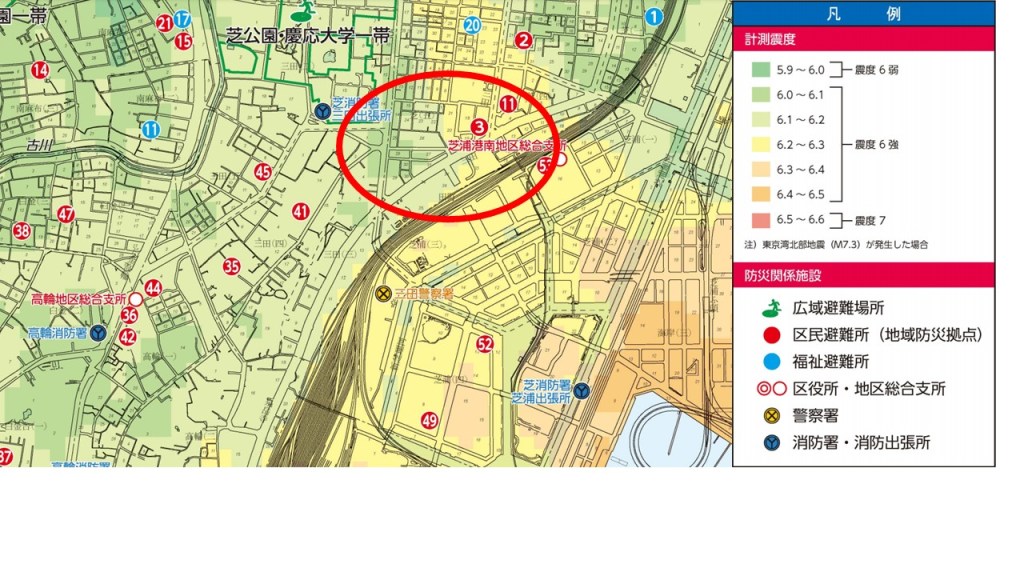
Task: Click the 三田警察署 police station icon
Action: coord(382,294)
